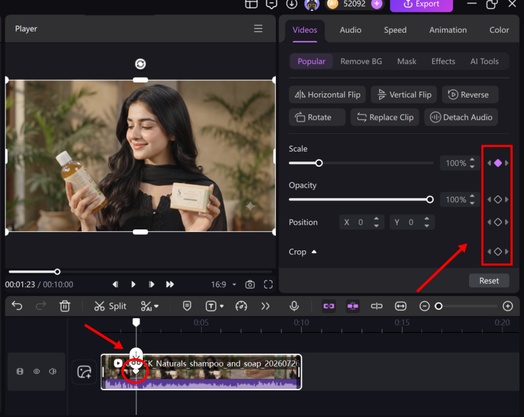The width and height of the screenshot is (524, 417).
Task: Zoom out the timeline
Action: tap(424, 306)
